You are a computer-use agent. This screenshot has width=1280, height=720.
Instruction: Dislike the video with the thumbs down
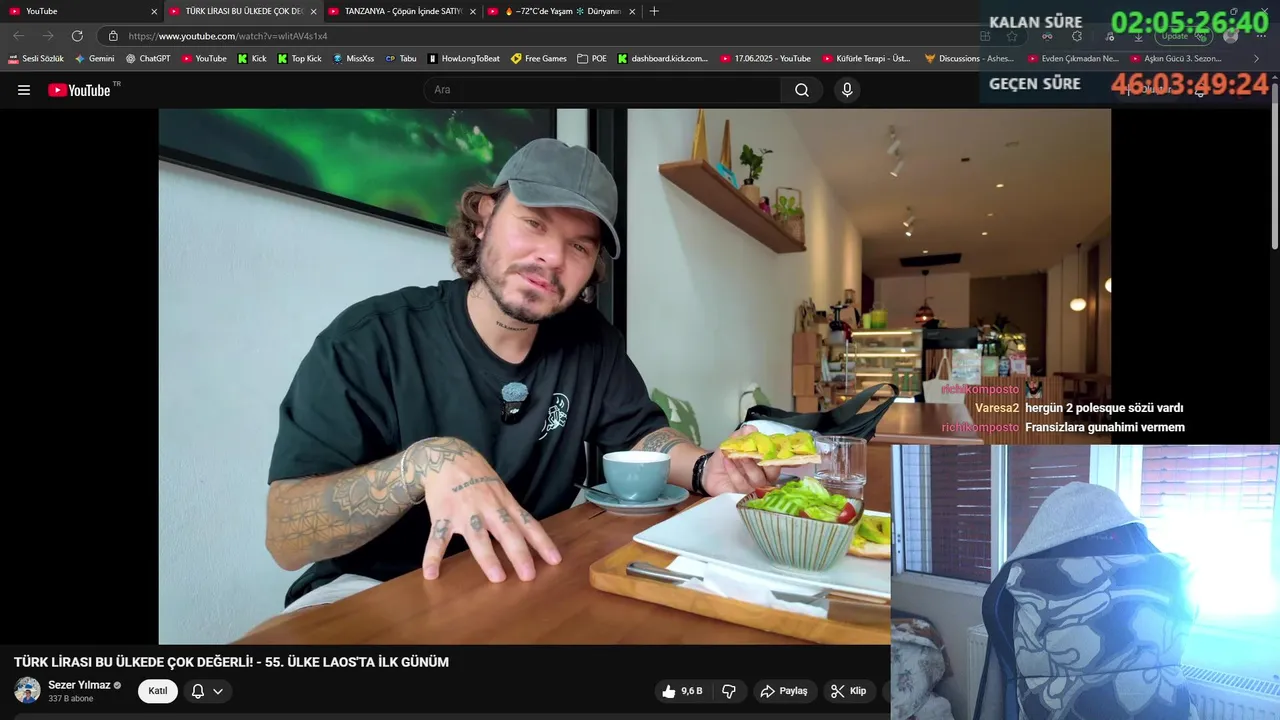[x=729, y=691]
